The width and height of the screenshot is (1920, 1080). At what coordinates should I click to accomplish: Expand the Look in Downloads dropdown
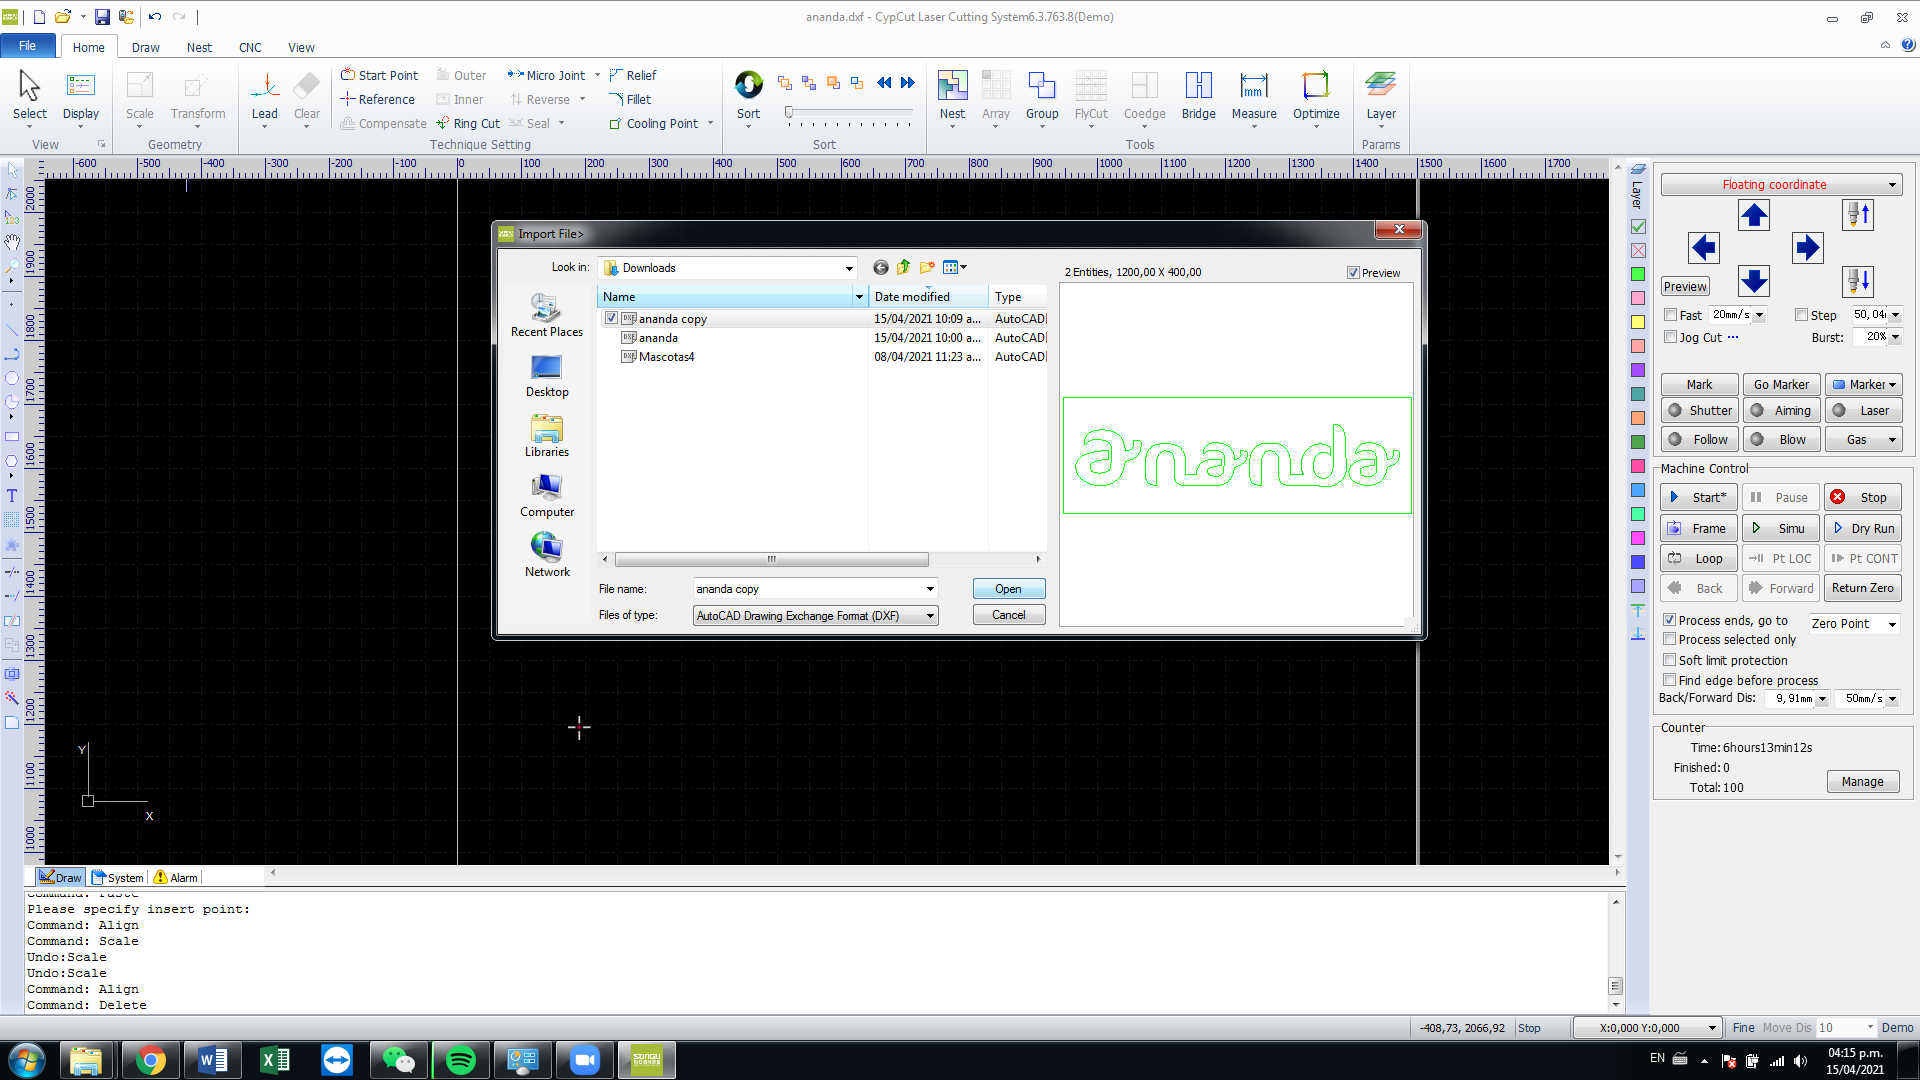pos(849,268)
